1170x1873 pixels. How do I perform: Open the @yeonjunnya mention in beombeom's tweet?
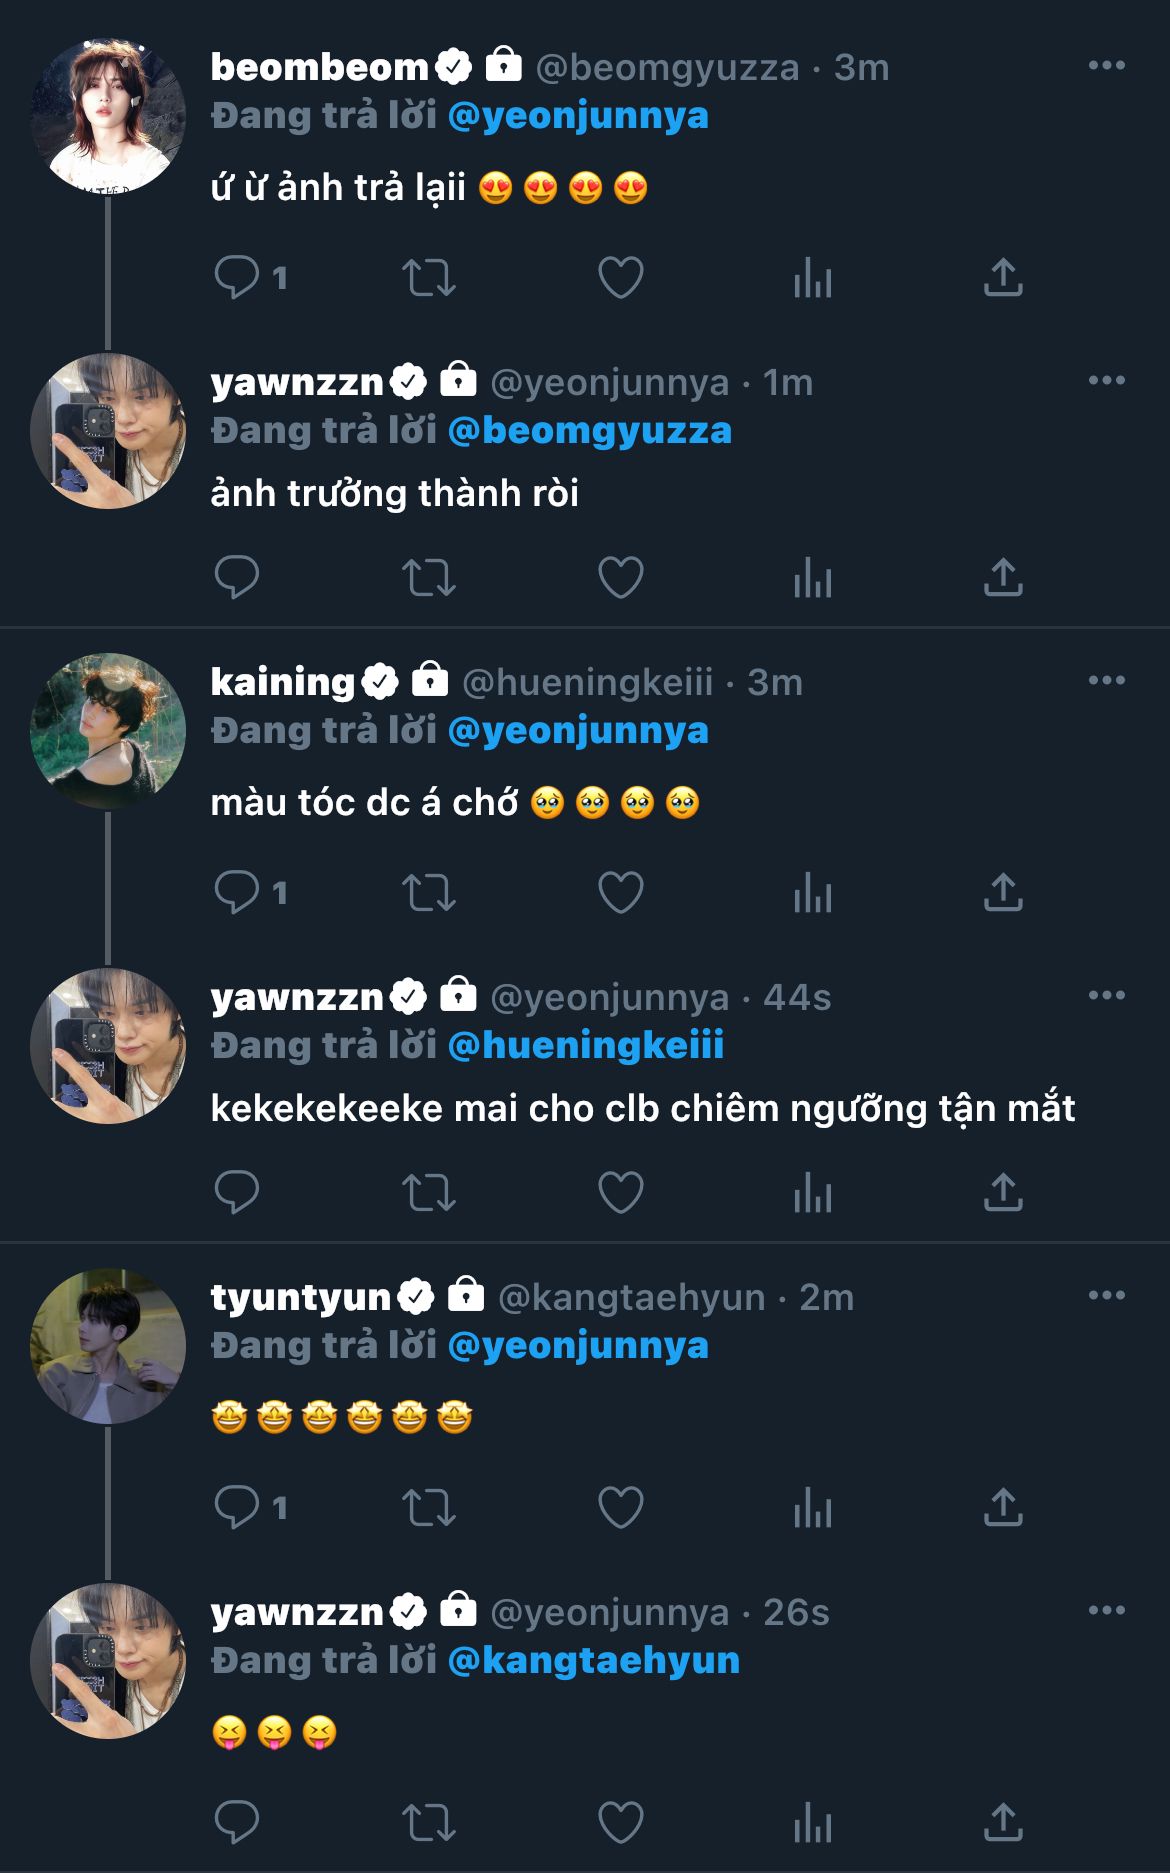[x=578, y=116]
